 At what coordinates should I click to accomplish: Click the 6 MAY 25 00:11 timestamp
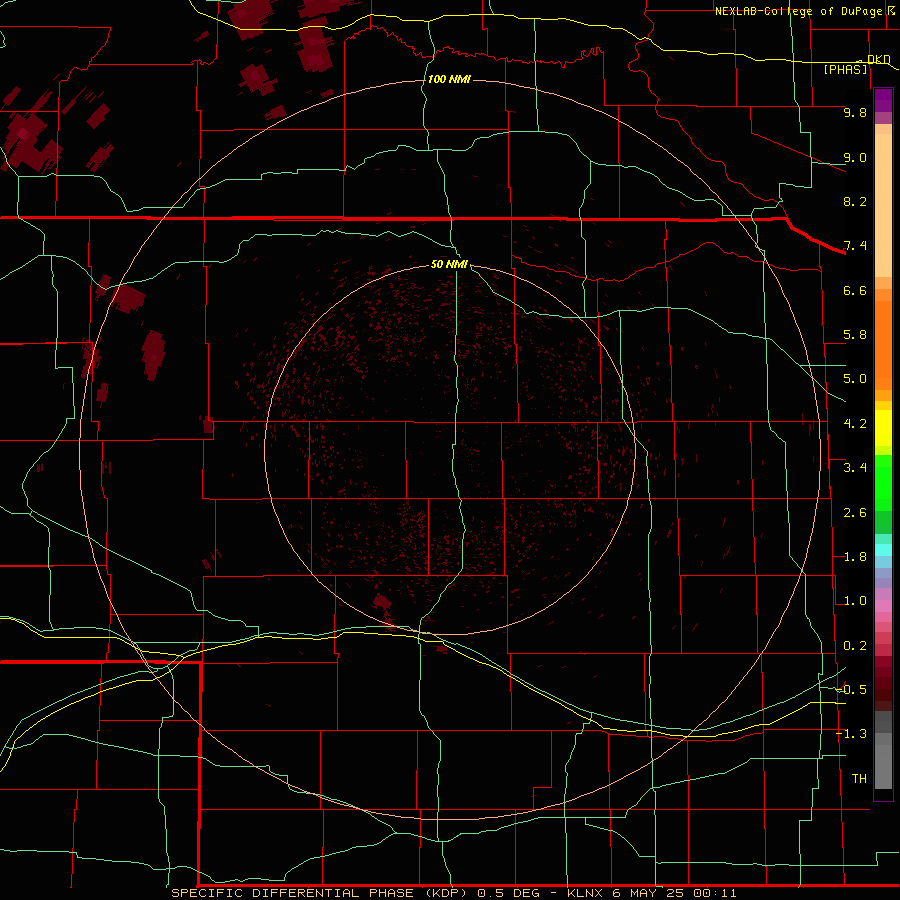[674, 893]
